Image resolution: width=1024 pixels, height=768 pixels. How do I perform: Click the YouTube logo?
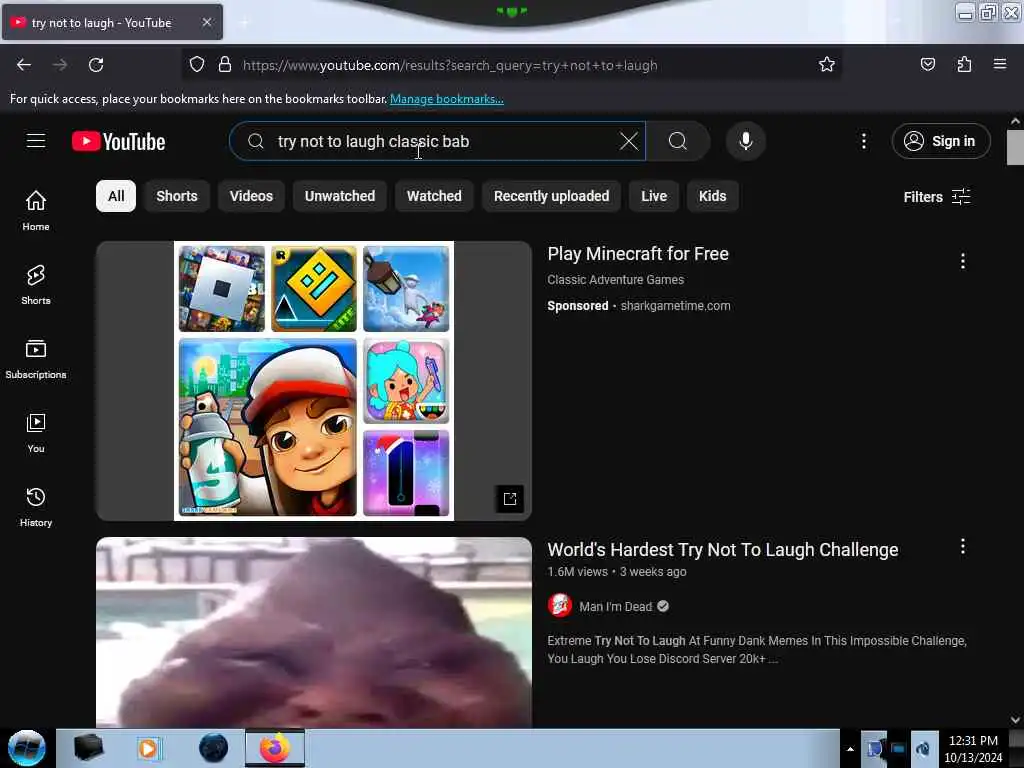pyautogui.click(x=118, y=141)
